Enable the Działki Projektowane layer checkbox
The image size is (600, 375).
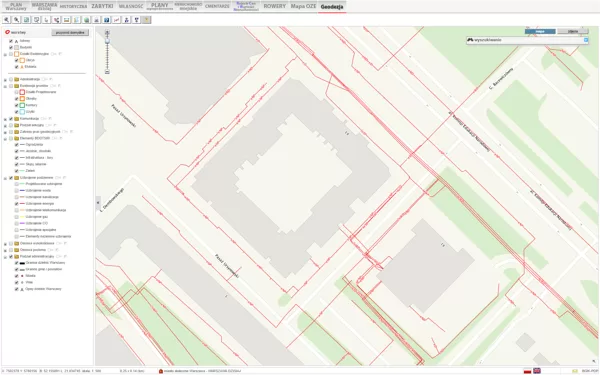16,92
